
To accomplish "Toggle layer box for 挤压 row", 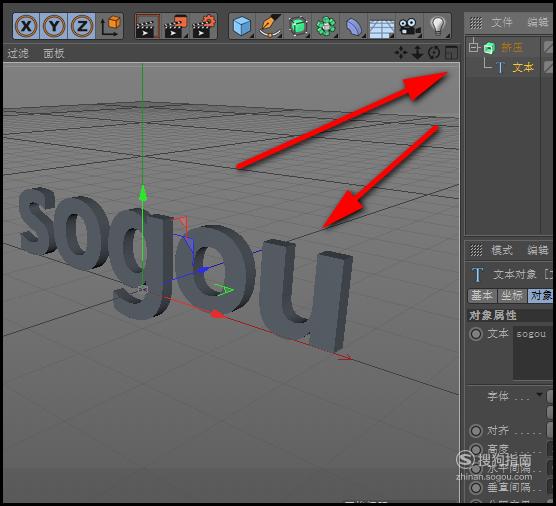I will click(x=549, y=47).
